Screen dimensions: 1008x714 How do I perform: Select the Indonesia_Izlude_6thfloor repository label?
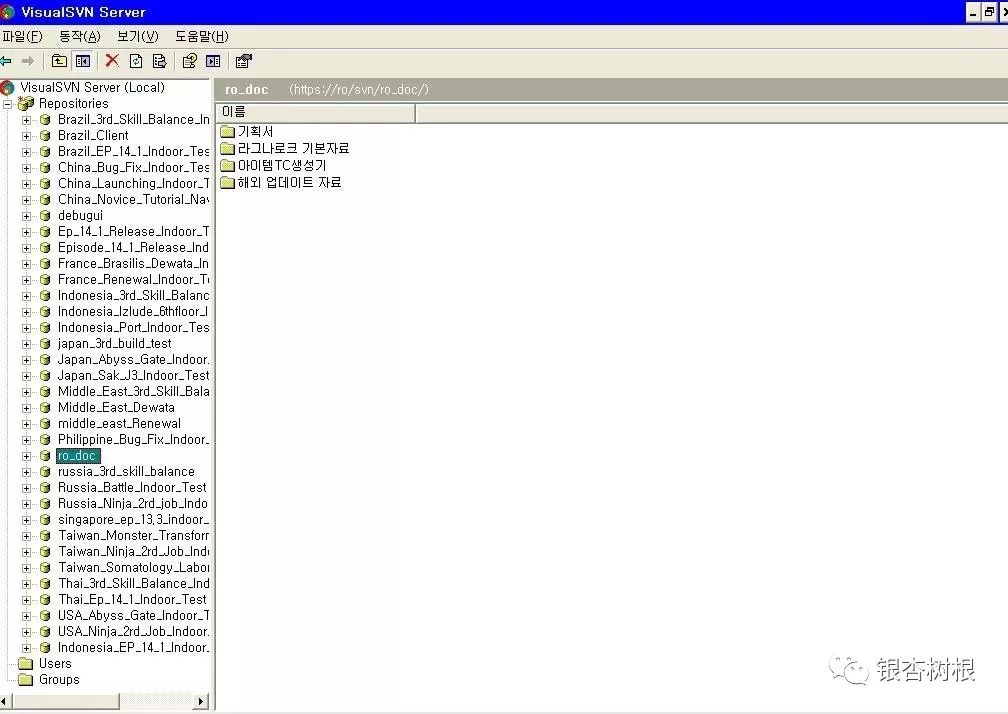coord(134,312)
